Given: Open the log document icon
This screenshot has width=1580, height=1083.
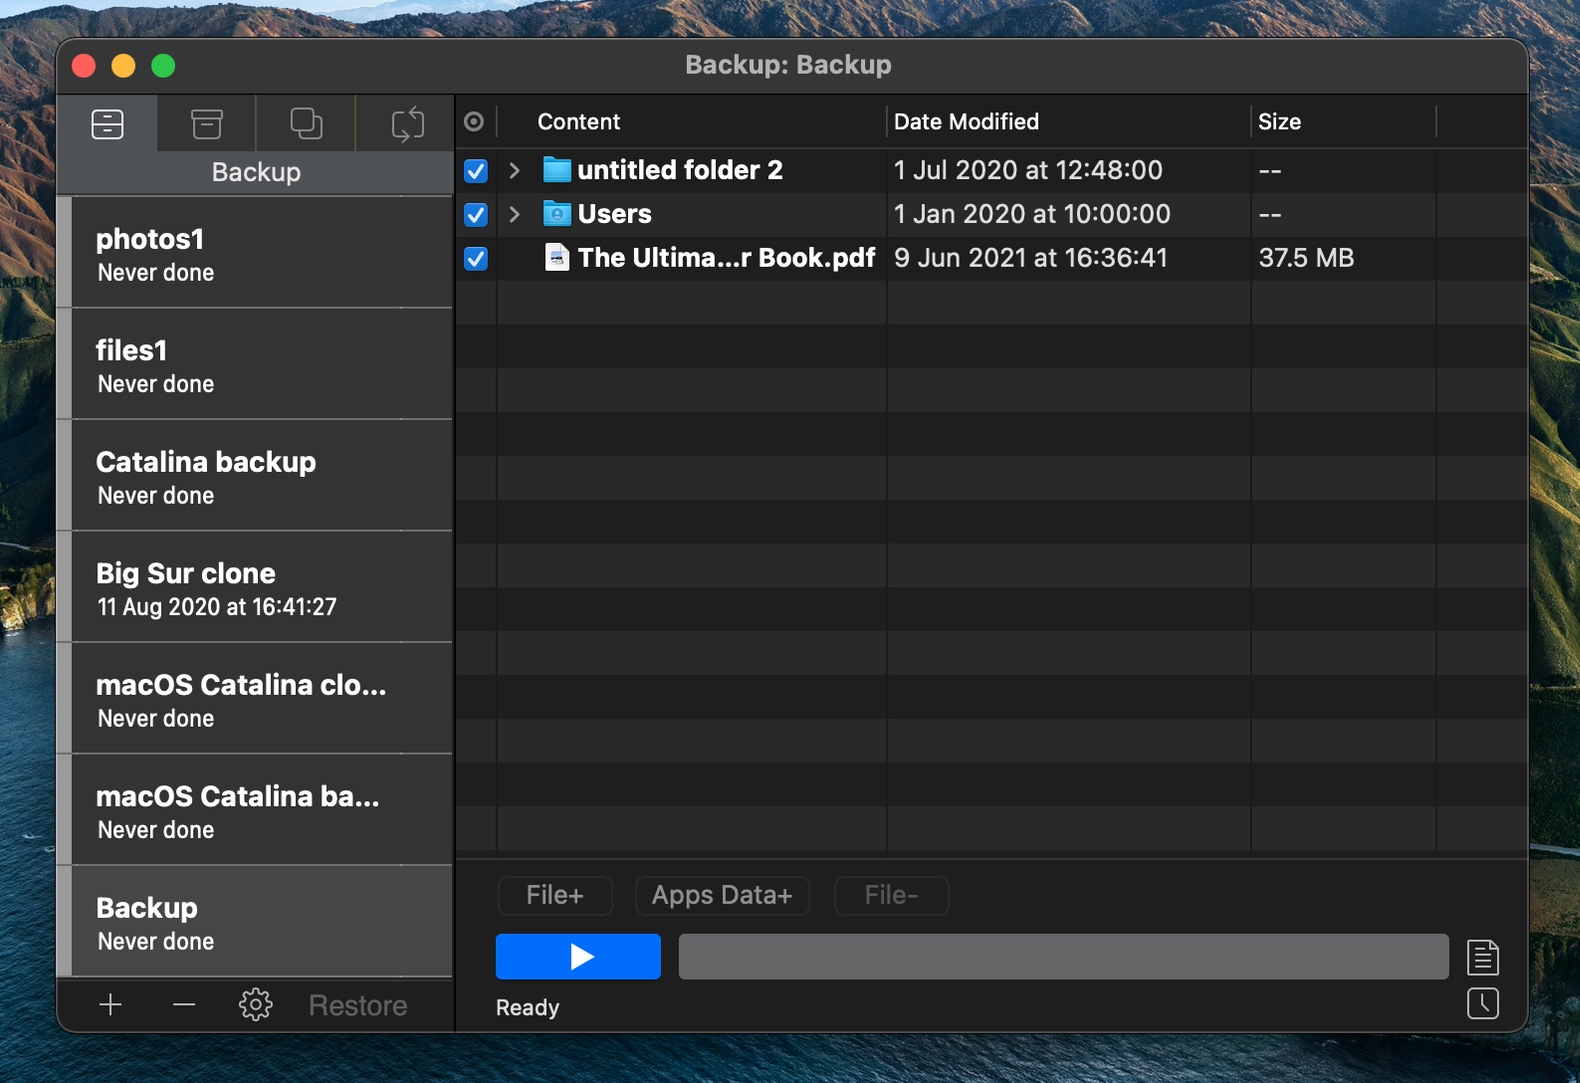Looking at the screenshot, I should (x=1482, y=957).
